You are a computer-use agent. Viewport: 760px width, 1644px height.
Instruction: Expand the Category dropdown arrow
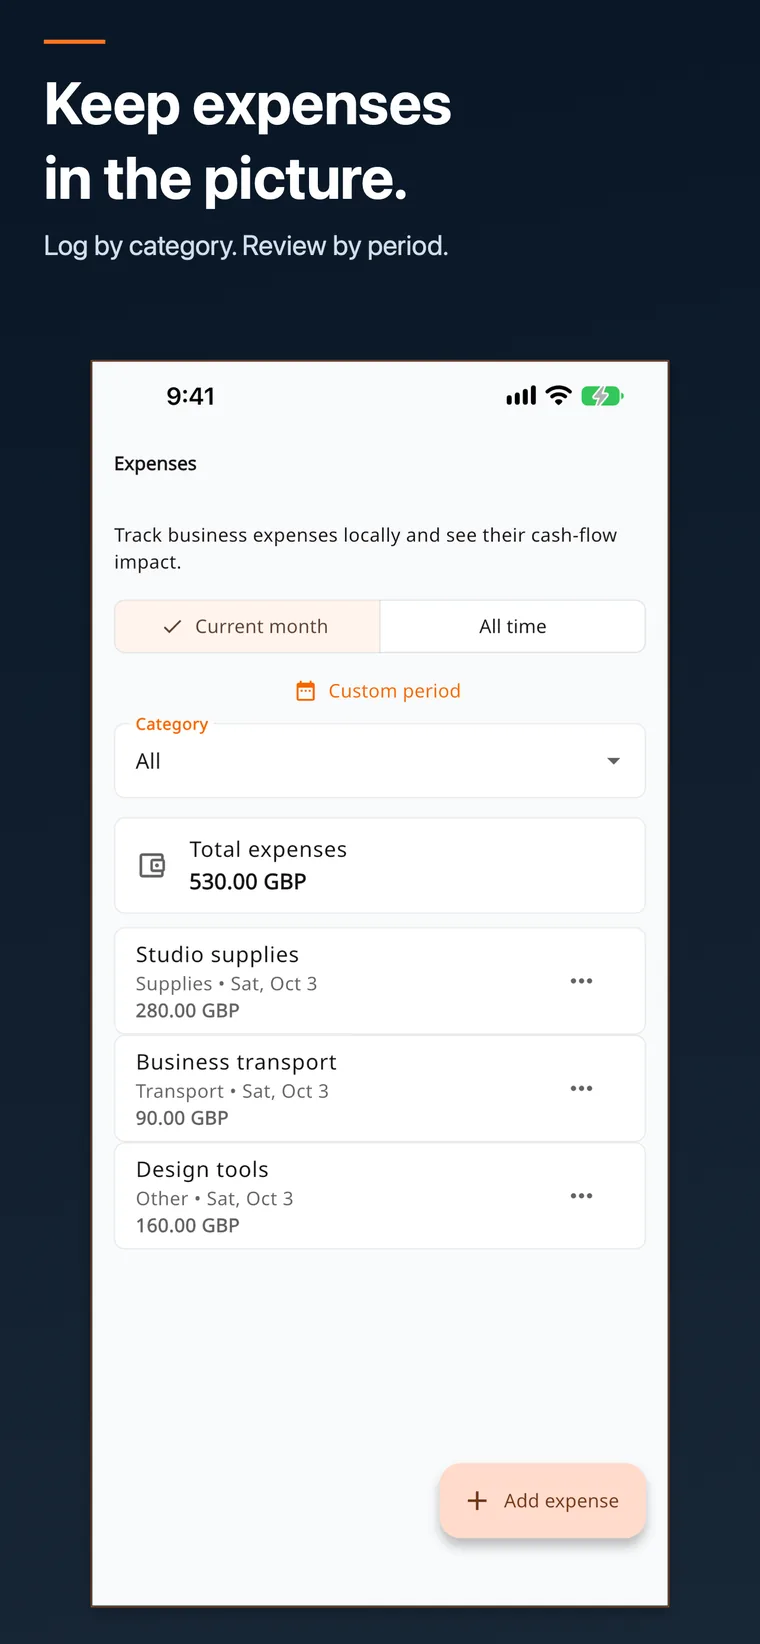point(613,761)
